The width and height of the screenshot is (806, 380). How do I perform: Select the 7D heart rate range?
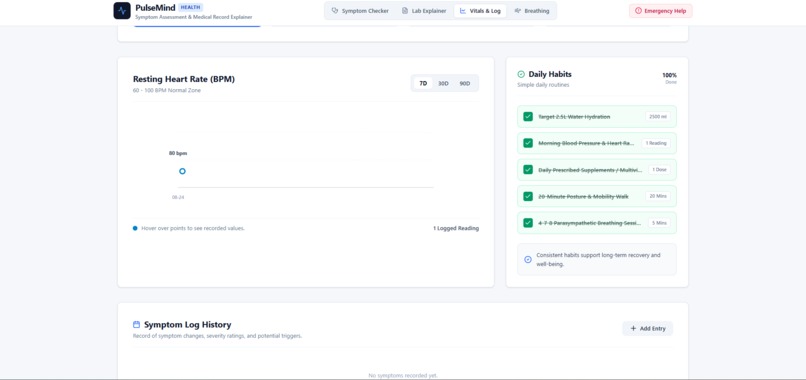click(423, 83)
